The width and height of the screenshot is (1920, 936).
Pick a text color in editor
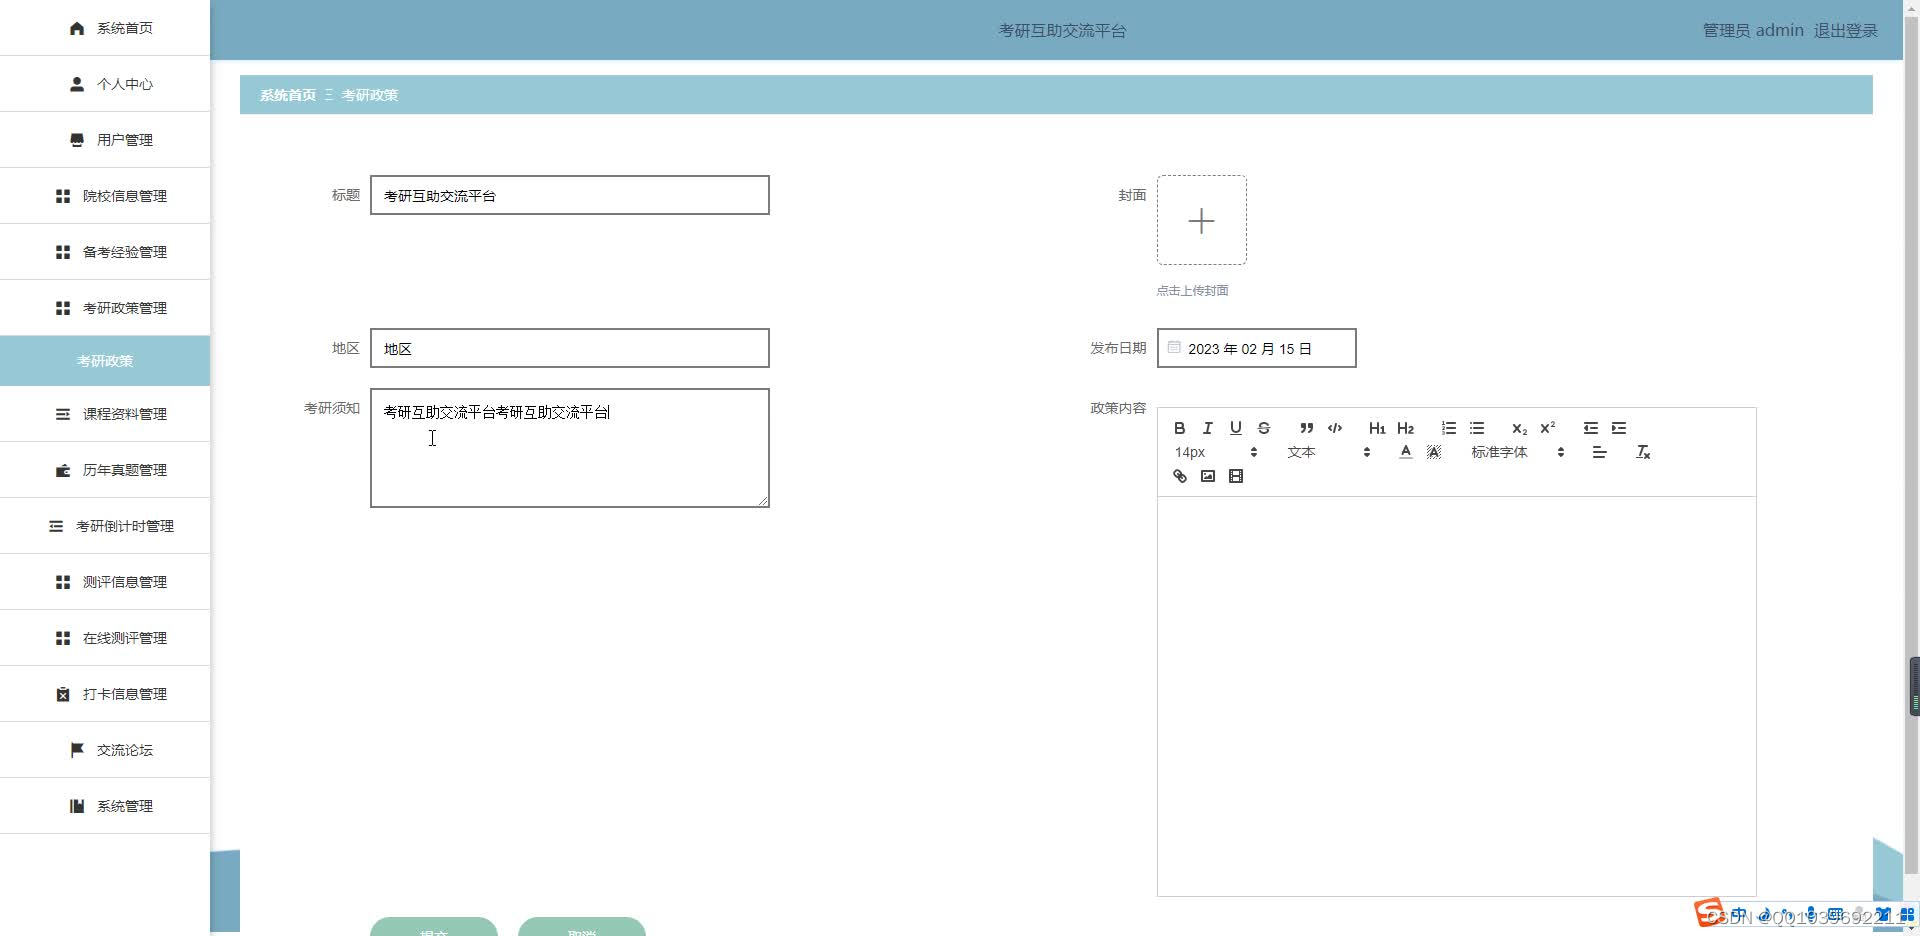coord(1405,452)
